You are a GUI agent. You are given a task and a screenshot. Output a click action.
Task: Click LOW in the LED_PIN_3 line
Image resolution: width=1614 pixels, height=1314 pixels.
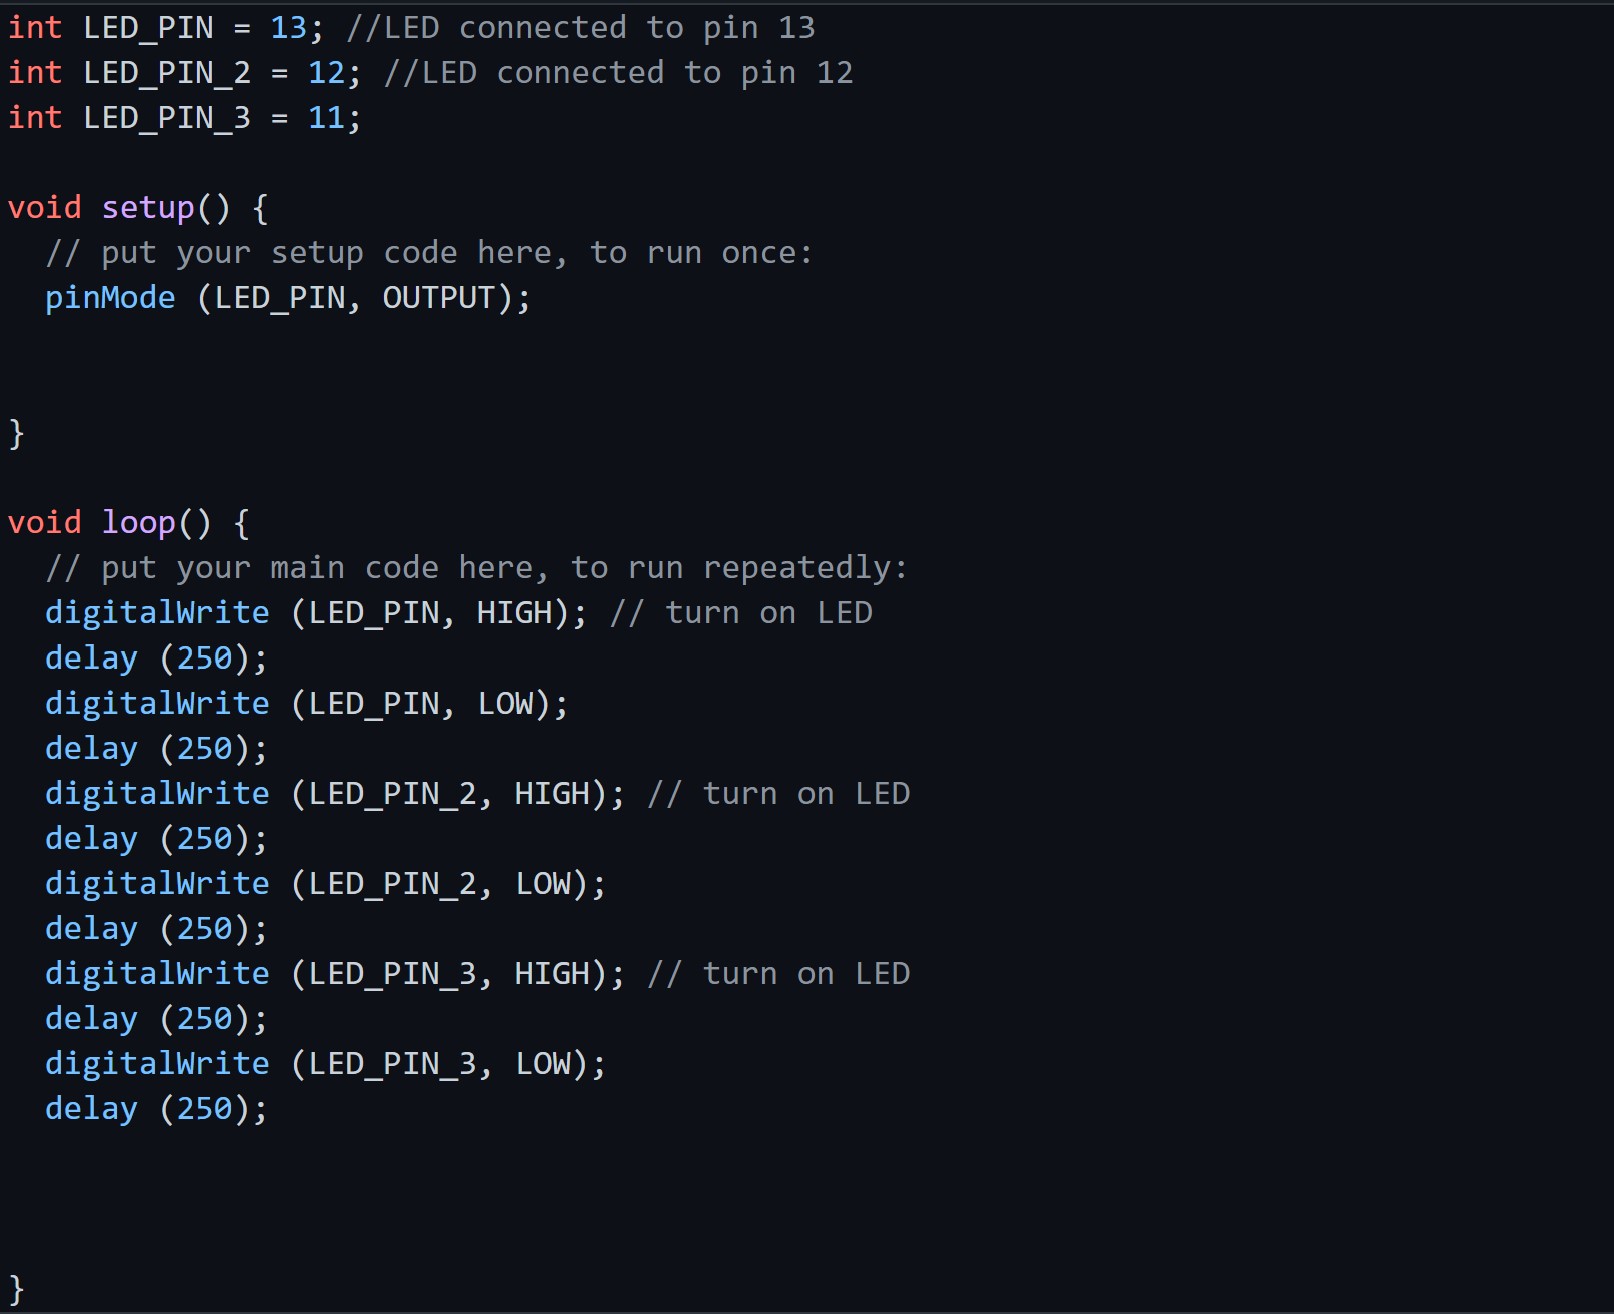[543, 1064]
